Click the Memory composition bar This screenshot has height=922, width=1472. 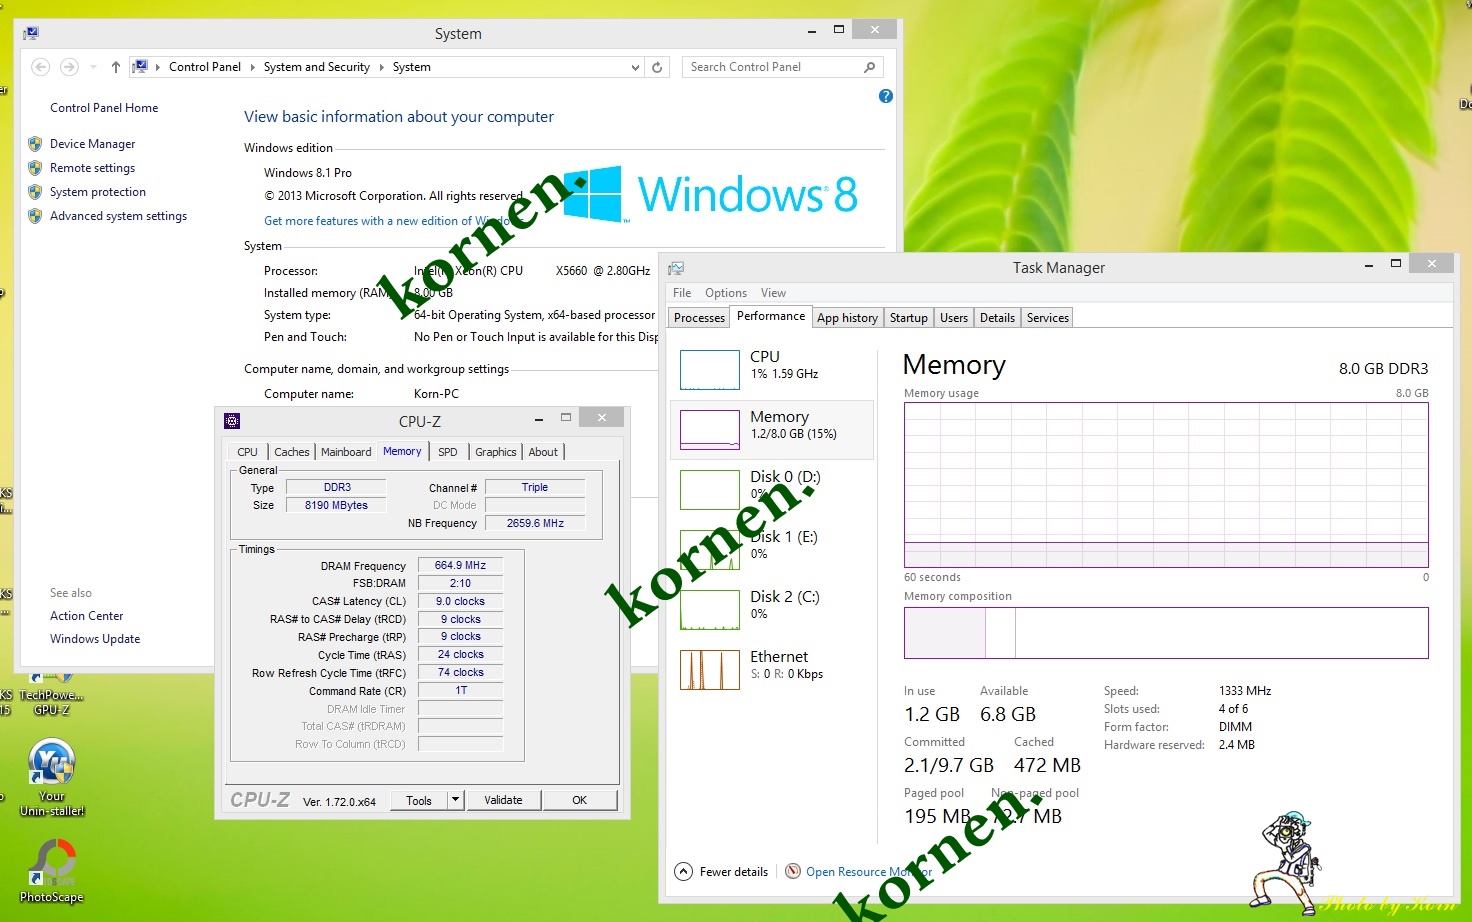pos(1166,633)
